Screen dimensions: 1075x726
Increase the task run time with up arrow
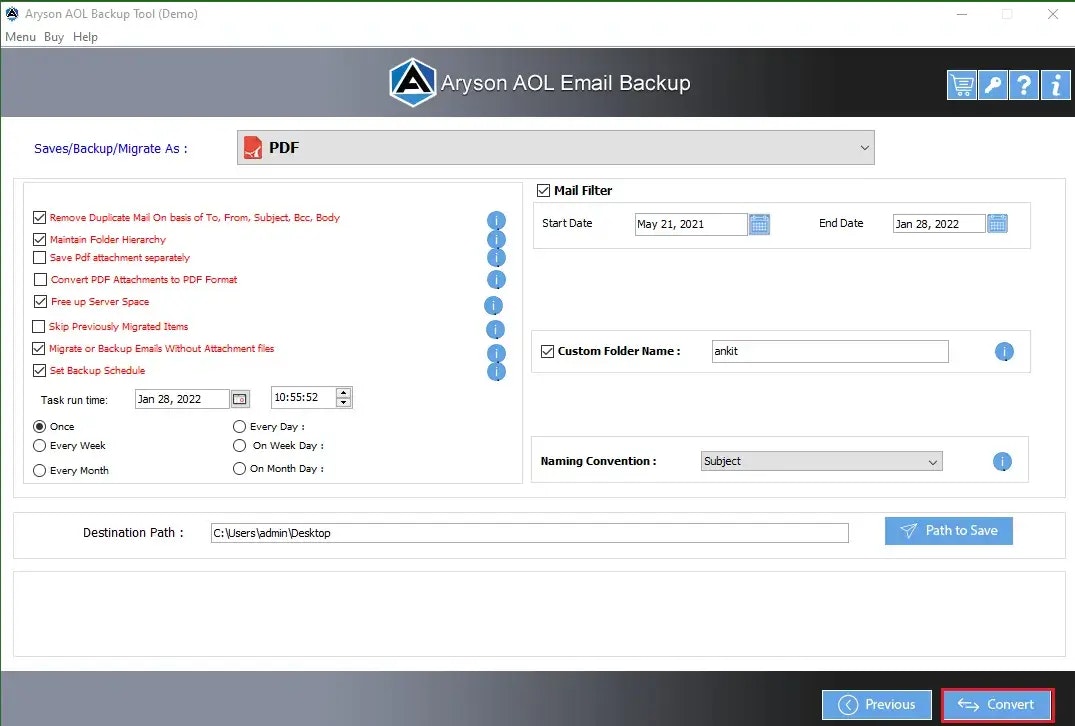click(x=343, y=393)
